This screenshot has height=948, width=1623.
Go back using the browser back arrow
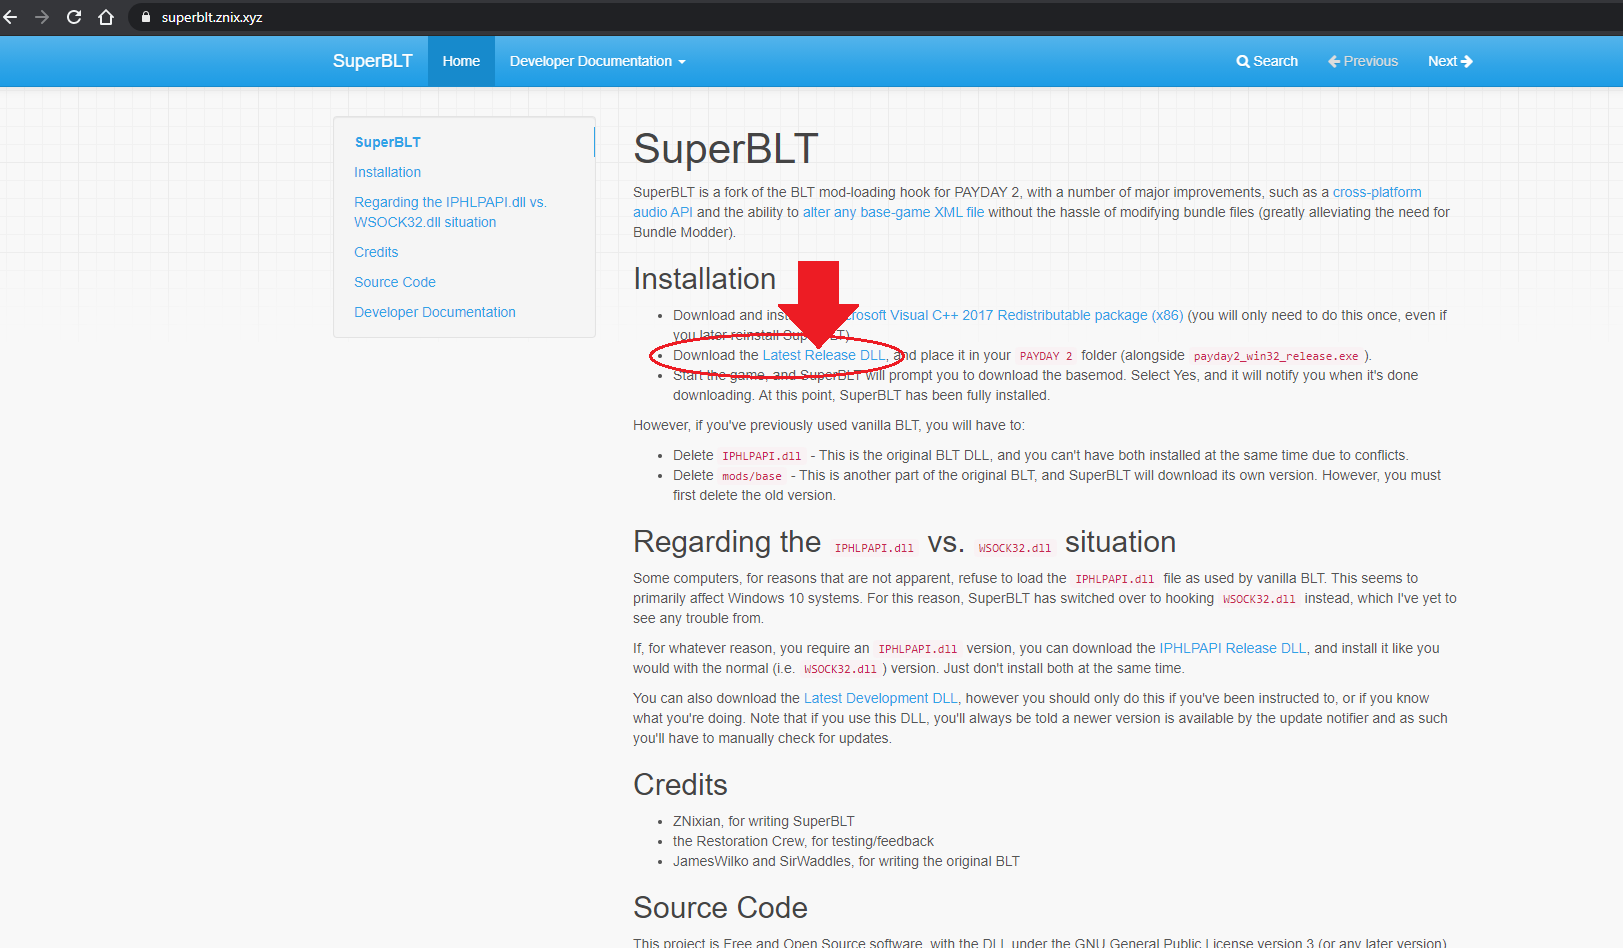11,17
